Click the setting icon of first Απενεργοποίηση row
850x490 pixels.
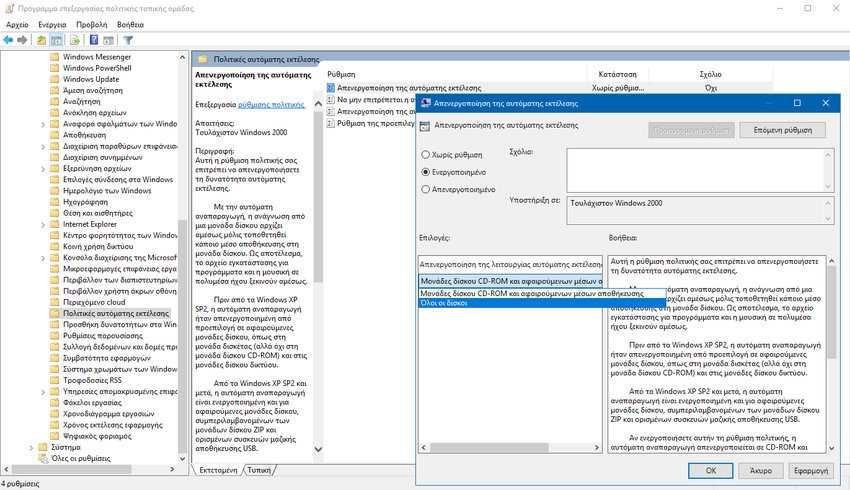331,87
